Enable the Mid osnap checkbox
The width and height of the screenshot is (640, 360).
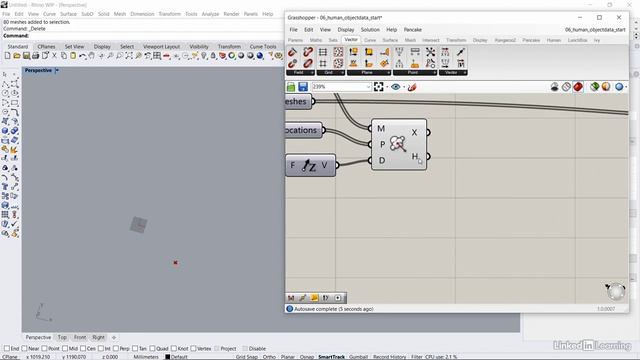65,349
